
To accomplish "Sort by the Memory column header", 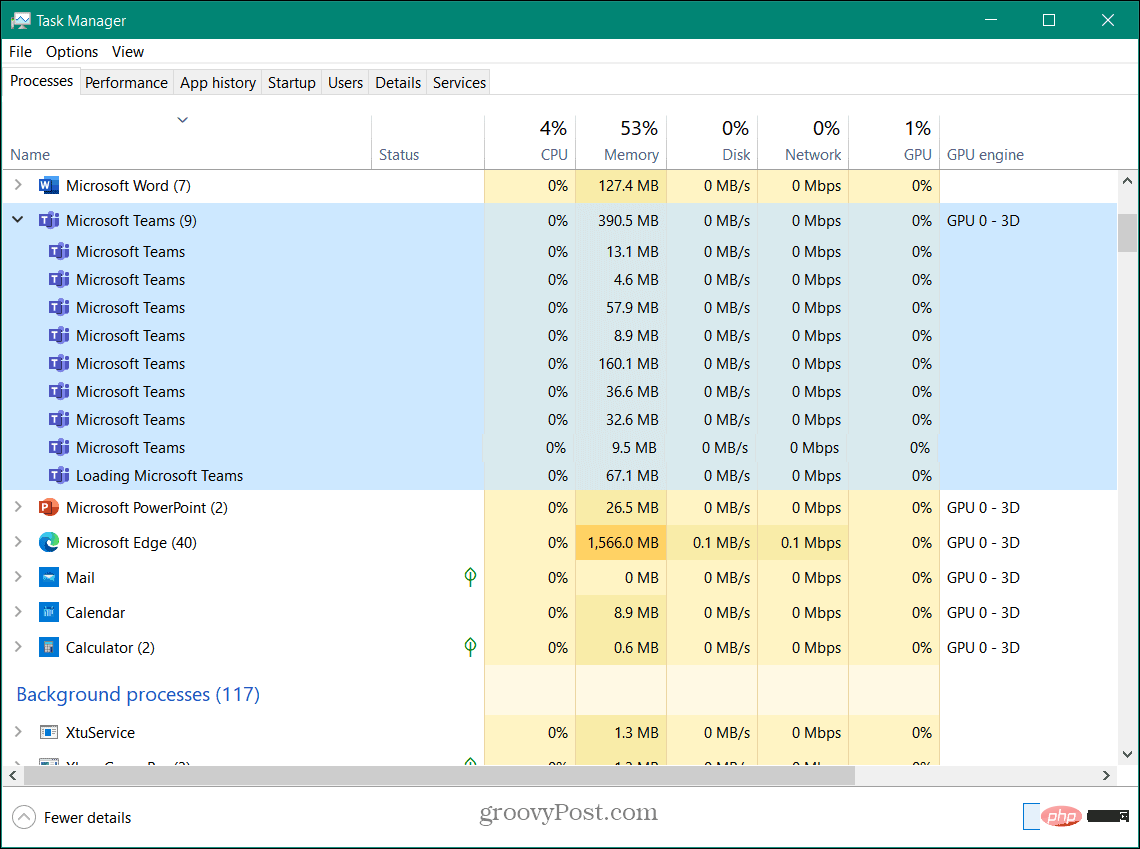I will [621, 142].
